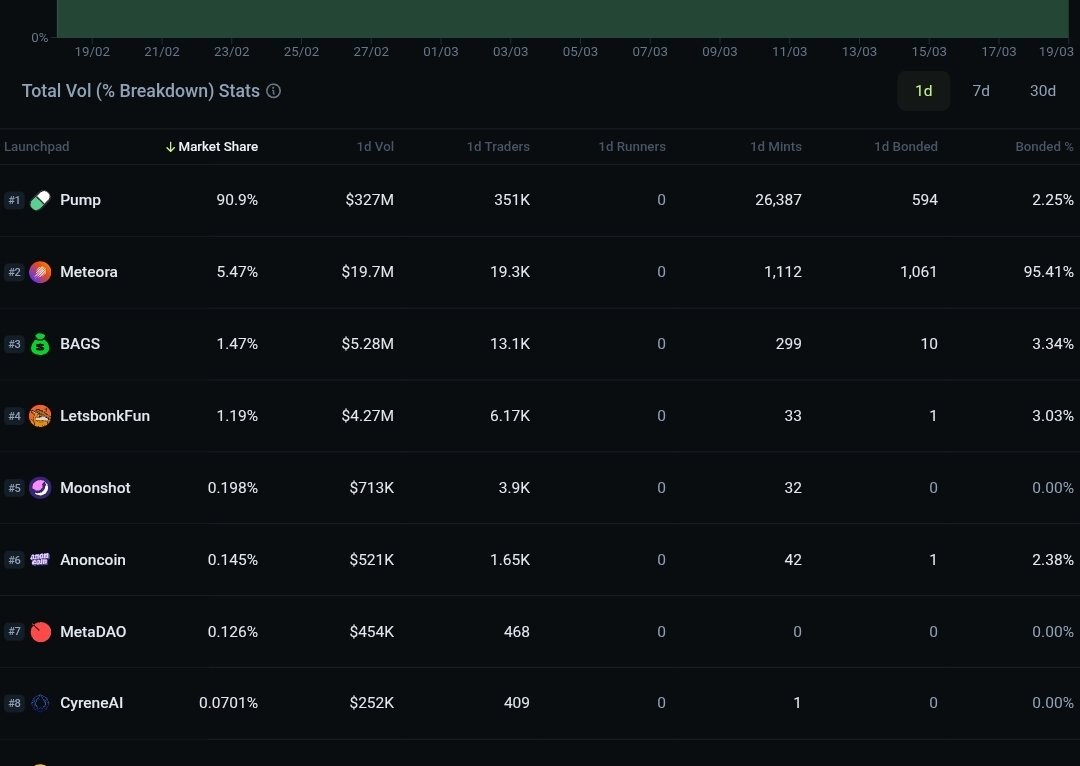1080x766 pixels.
Task: Click BAGS volume $5.28M
Action: [368, 344]
